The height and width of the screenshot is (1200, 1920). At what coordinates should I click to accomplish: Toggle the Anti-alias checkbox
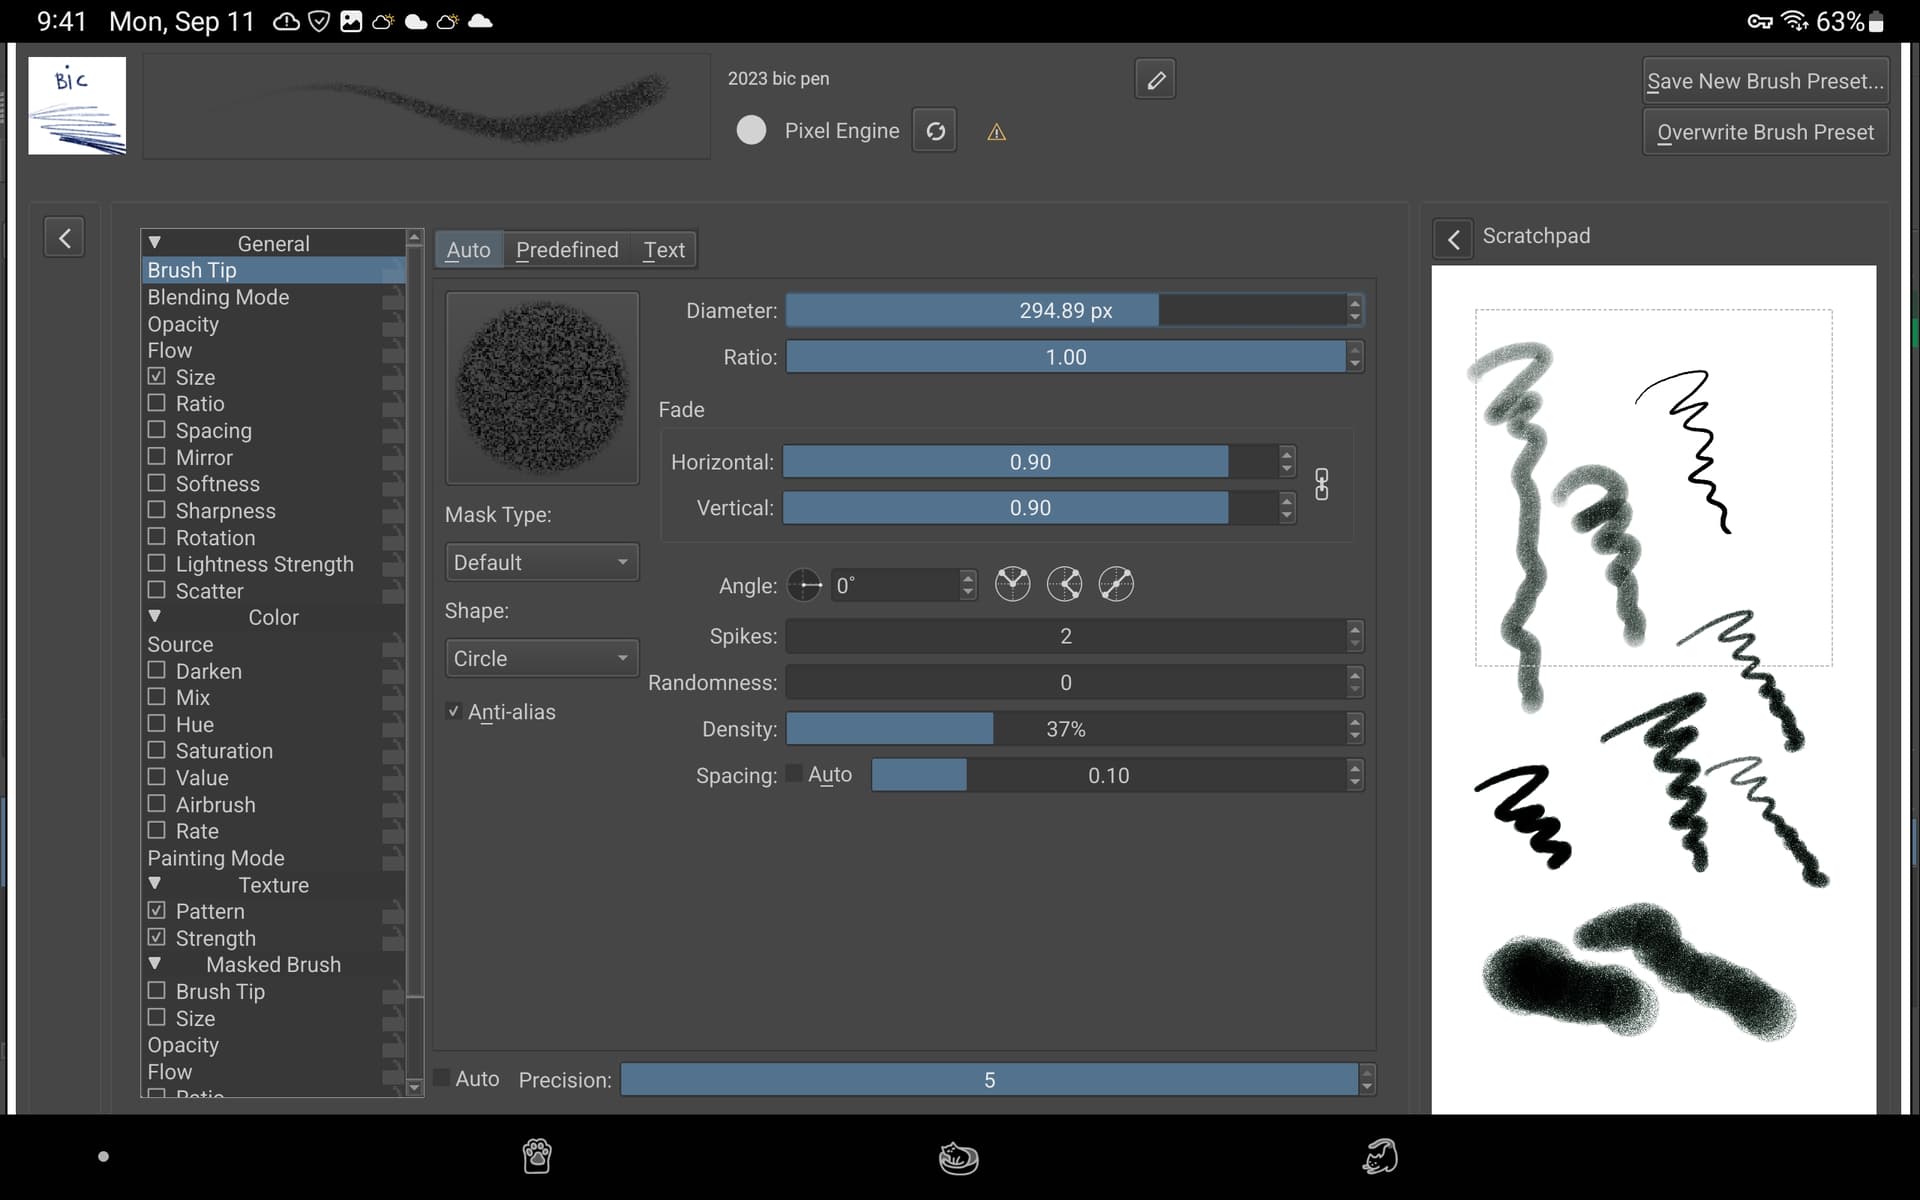tap(454, 712)
